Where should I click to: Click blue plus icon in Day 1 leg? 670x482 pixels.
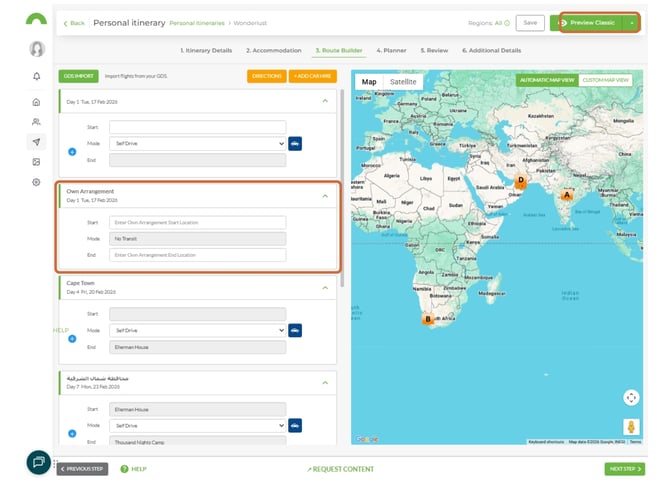tap(72, 152)
